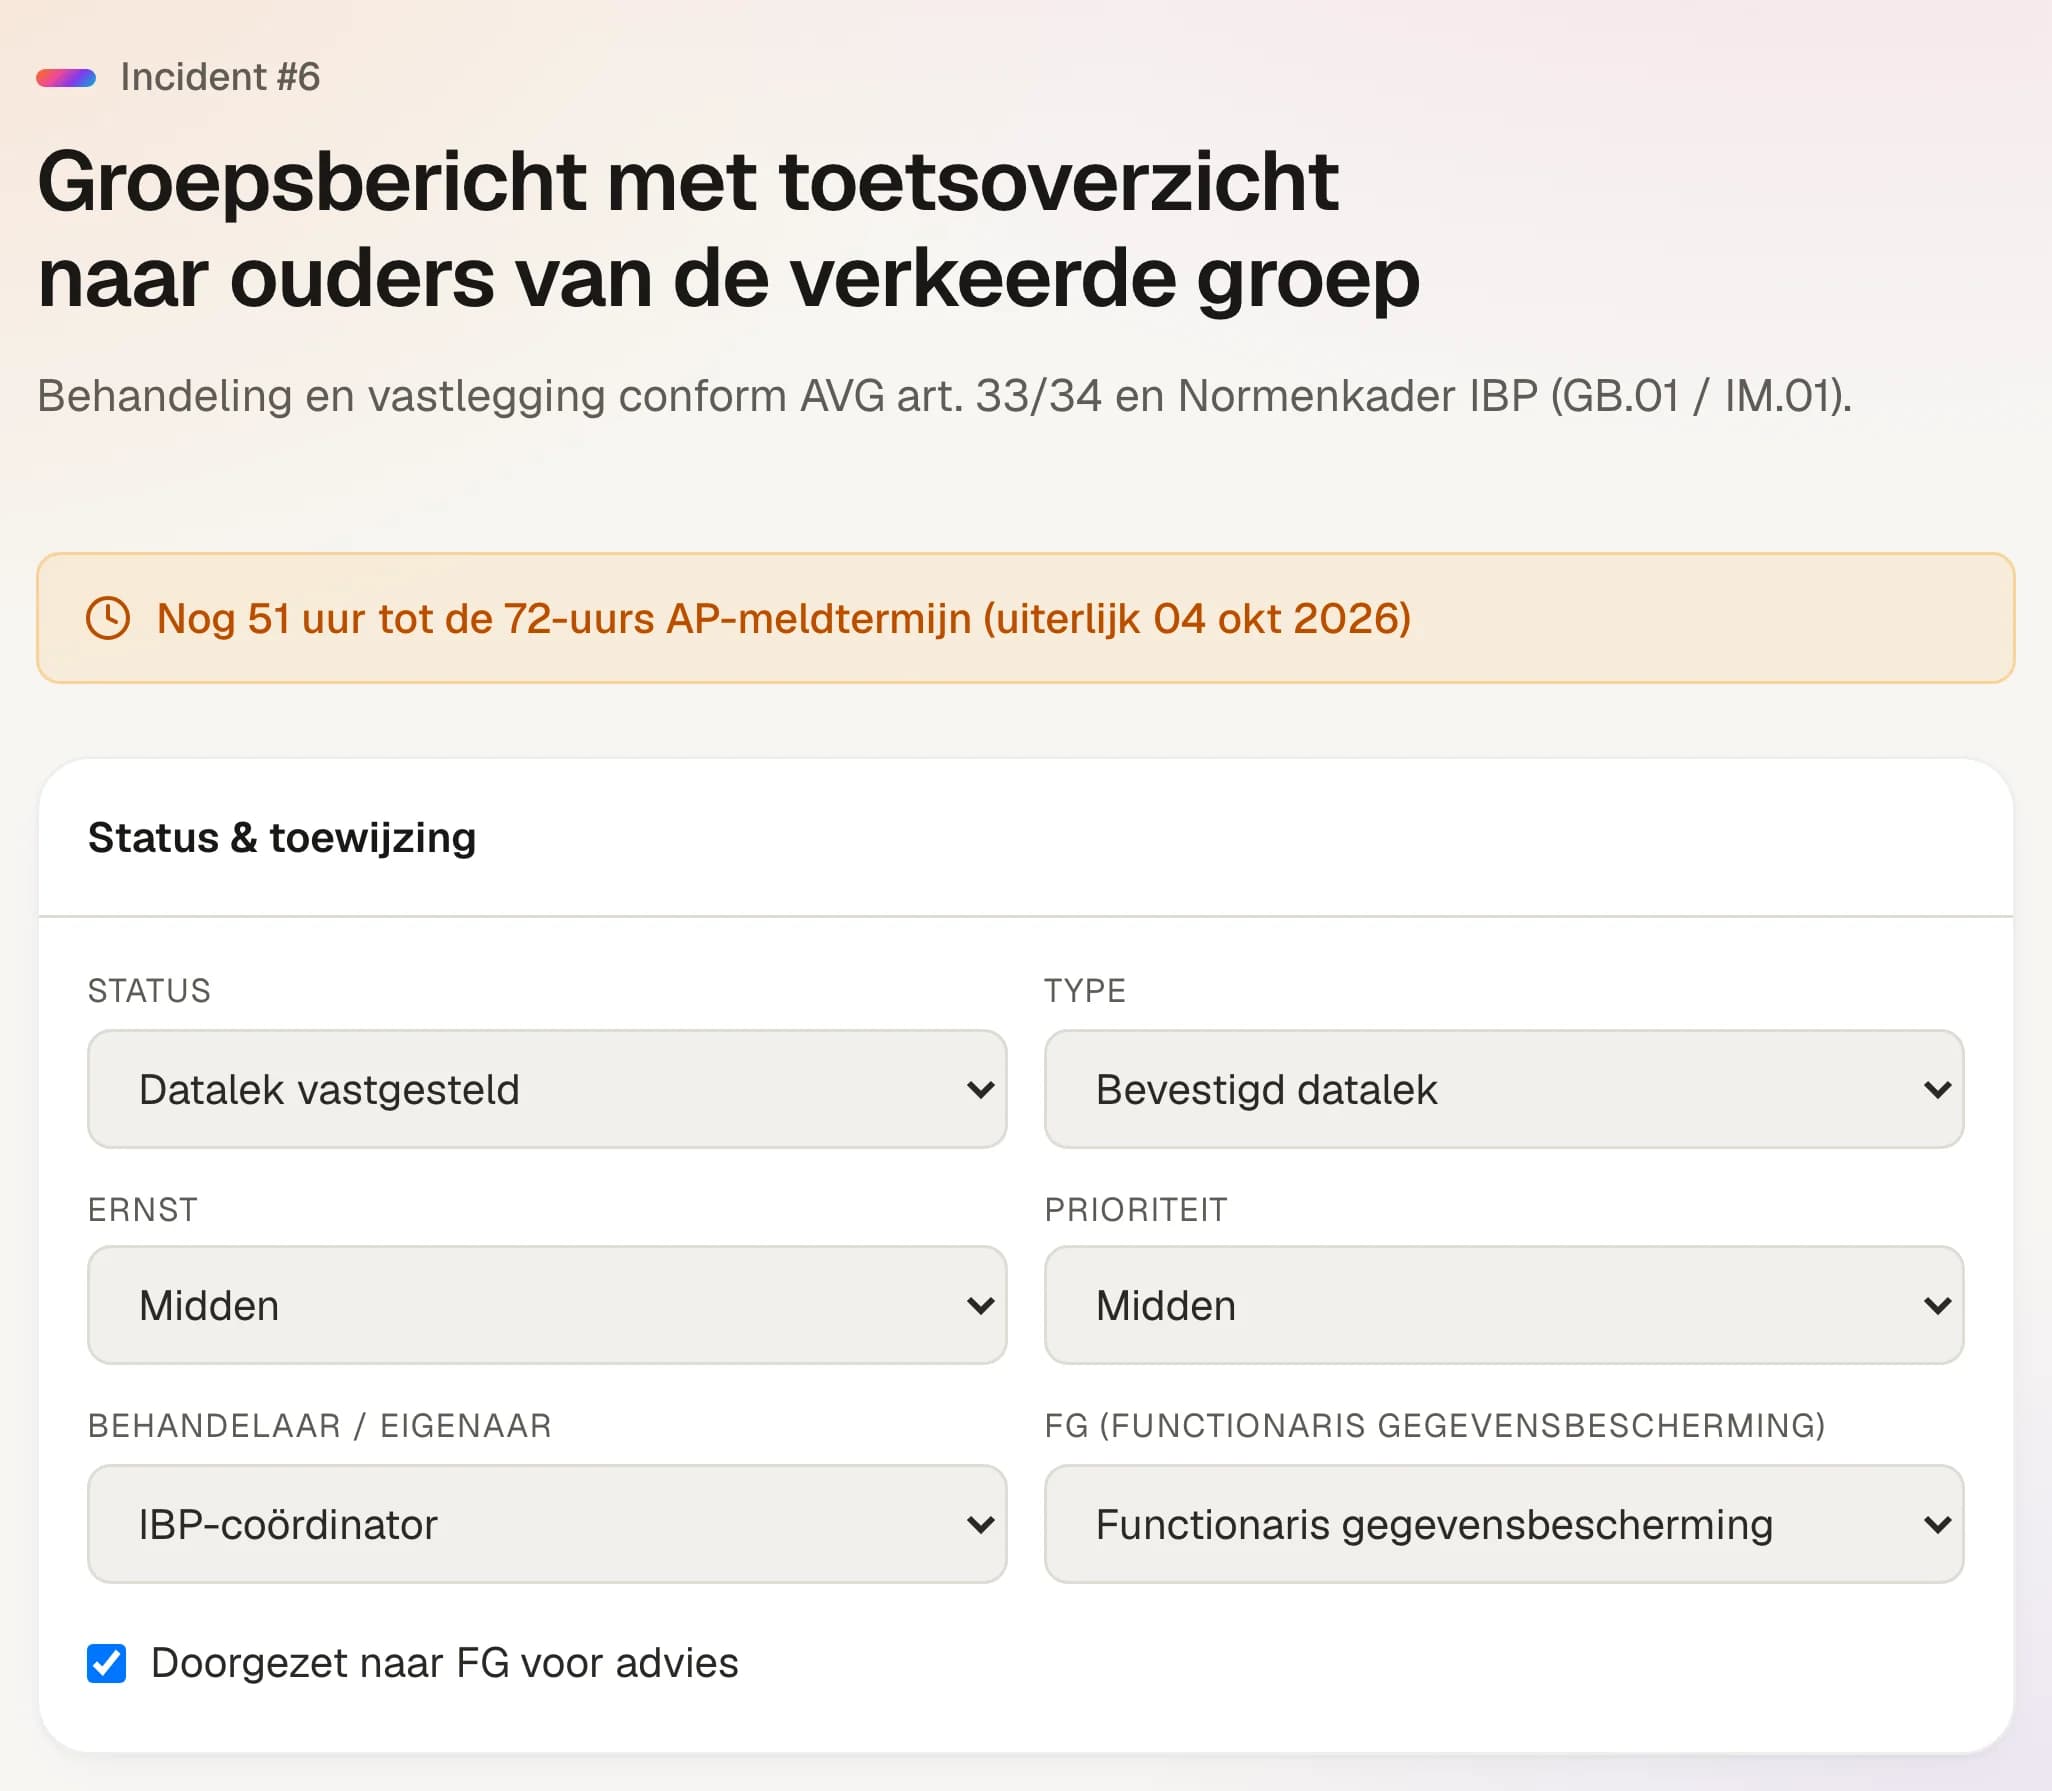Click the FG (FUNCTIONARIS GEGEVENSBESCHERMING) field label
This screenshot has width=2052, height=1791.
tap(1435, 1426)
